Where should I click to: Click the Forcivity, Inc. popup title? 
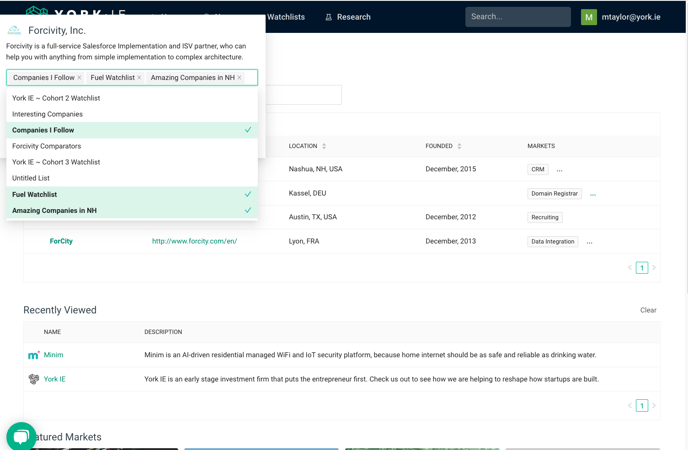click(57, 30)
